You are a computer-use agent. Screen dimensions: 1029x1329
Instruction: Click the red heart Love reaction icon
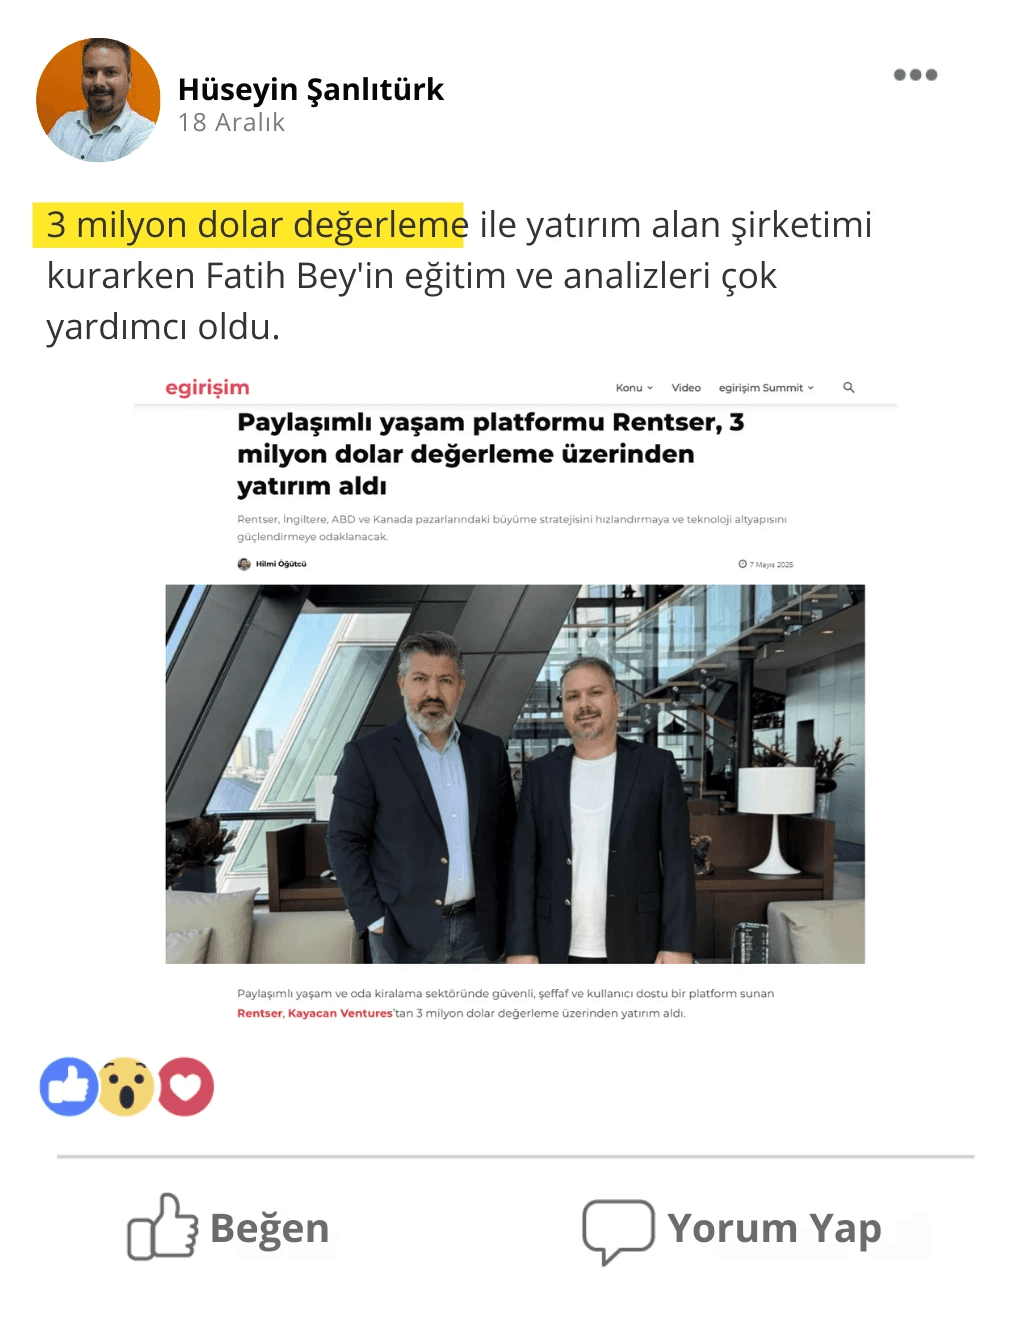point(185,1086)
